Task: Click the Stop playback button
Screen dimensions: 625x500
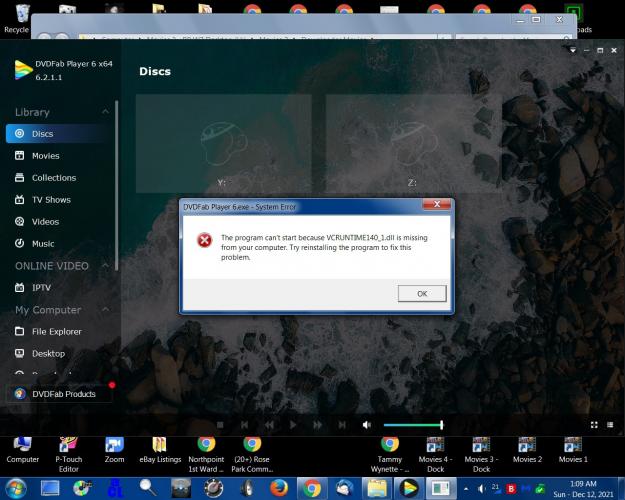Action: pos(220,425)
